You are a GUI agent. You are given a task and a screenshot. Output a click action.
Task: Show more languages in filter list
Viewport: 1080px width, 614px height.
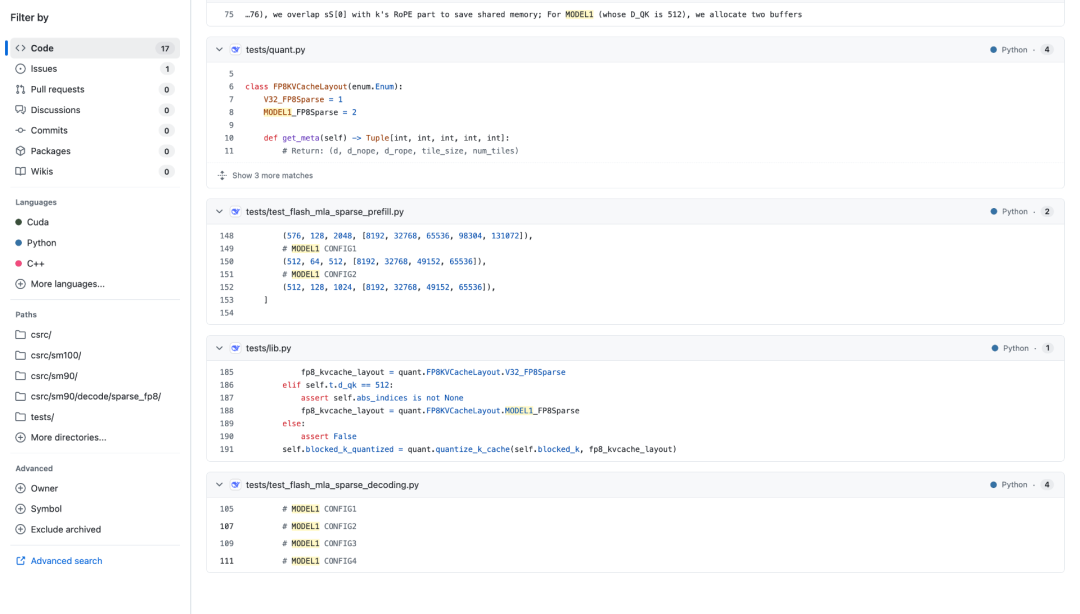point(67,284)
